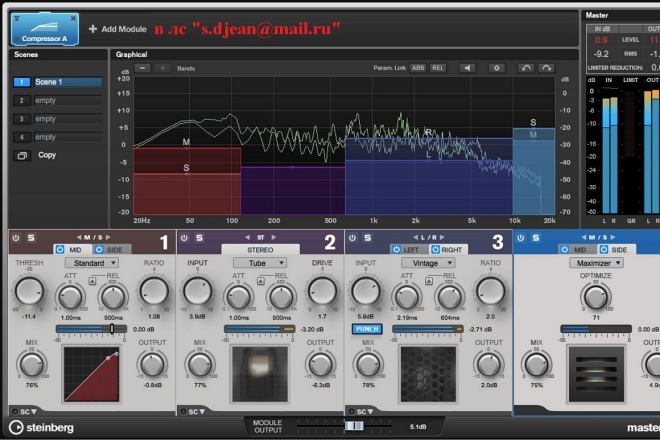Select empty scene slot 2

[58, 100]
